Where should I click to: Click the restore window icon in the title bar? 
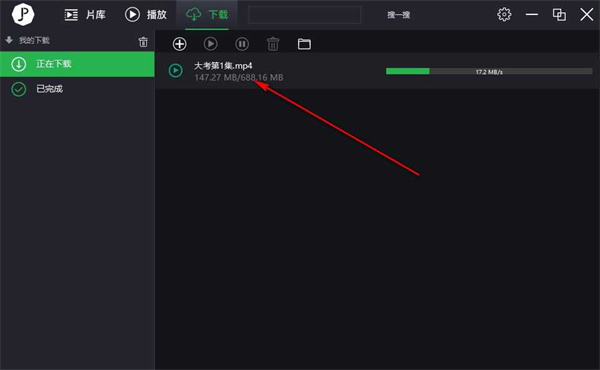pos(559,15)
